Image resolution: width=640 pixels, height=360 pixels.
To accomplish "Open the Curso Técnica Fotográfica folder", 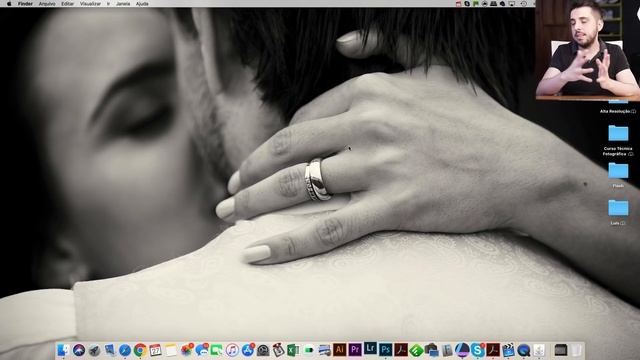I will (x=618, y=133).
